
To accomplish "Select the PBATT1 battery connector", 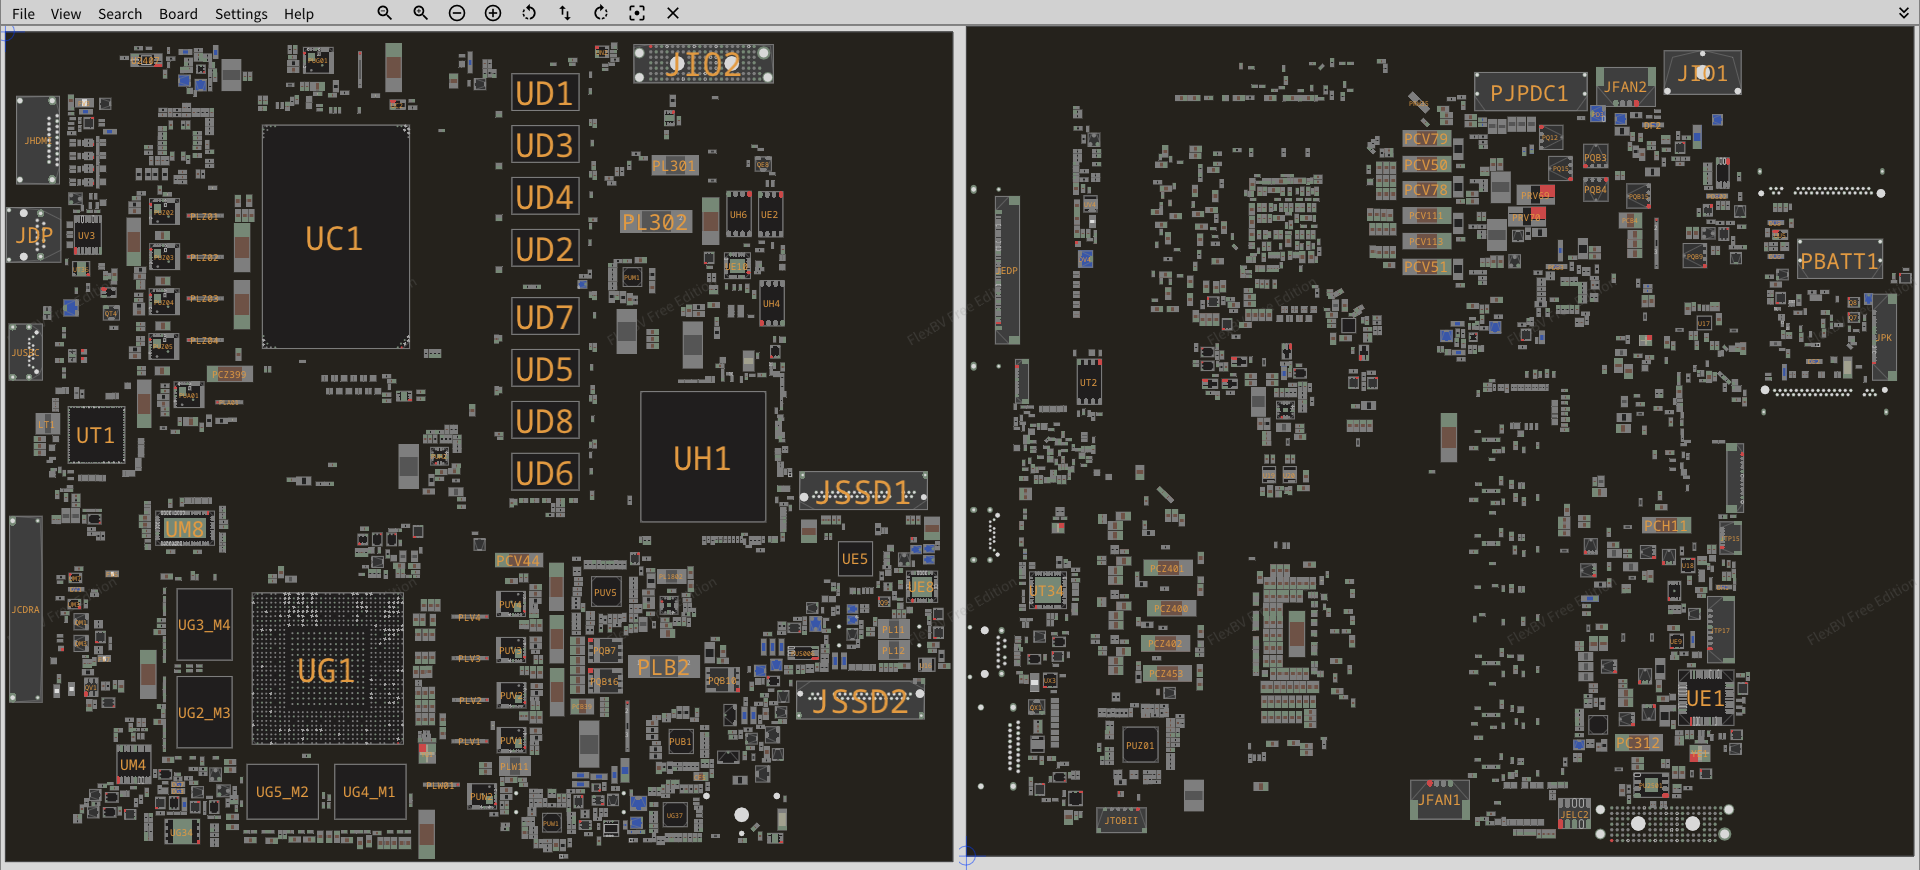I will [1839, 261].
